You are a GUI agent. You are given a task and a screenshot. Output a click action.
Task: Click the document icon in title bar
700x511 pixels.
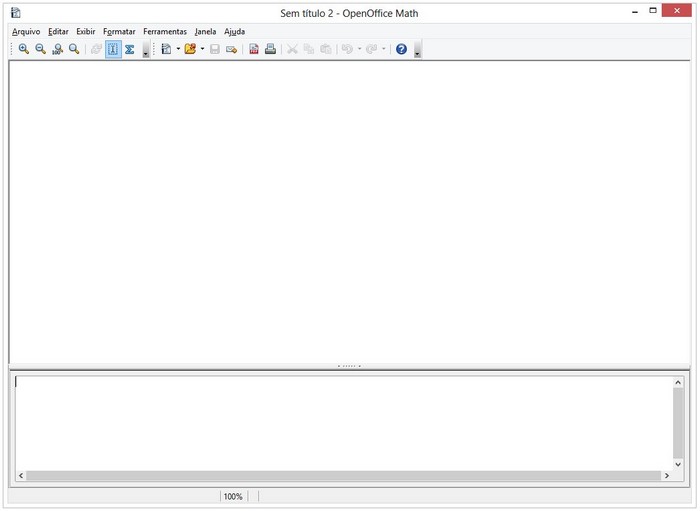[x=16, y=12]
